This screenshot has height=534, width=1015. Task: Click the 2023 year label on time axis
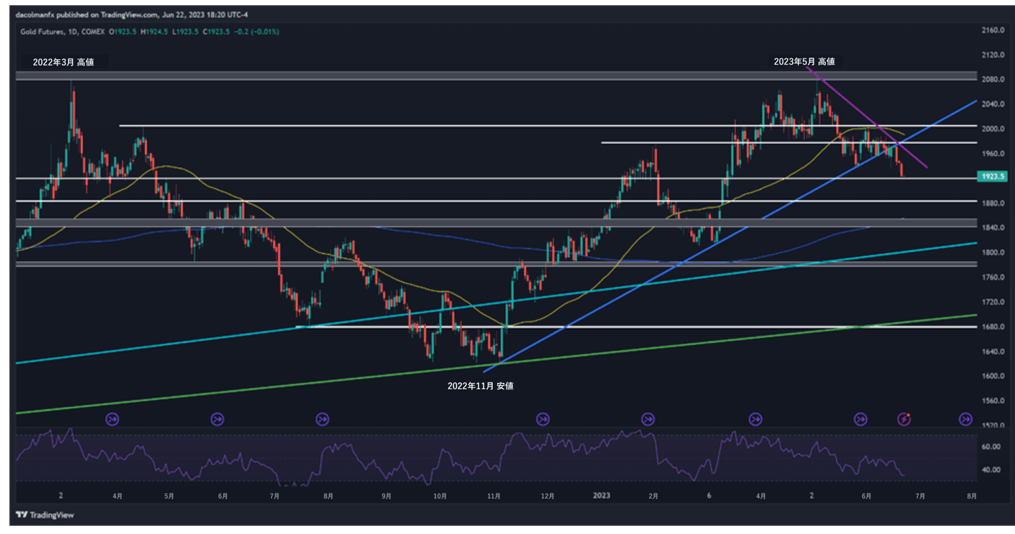tap(601, 496)
